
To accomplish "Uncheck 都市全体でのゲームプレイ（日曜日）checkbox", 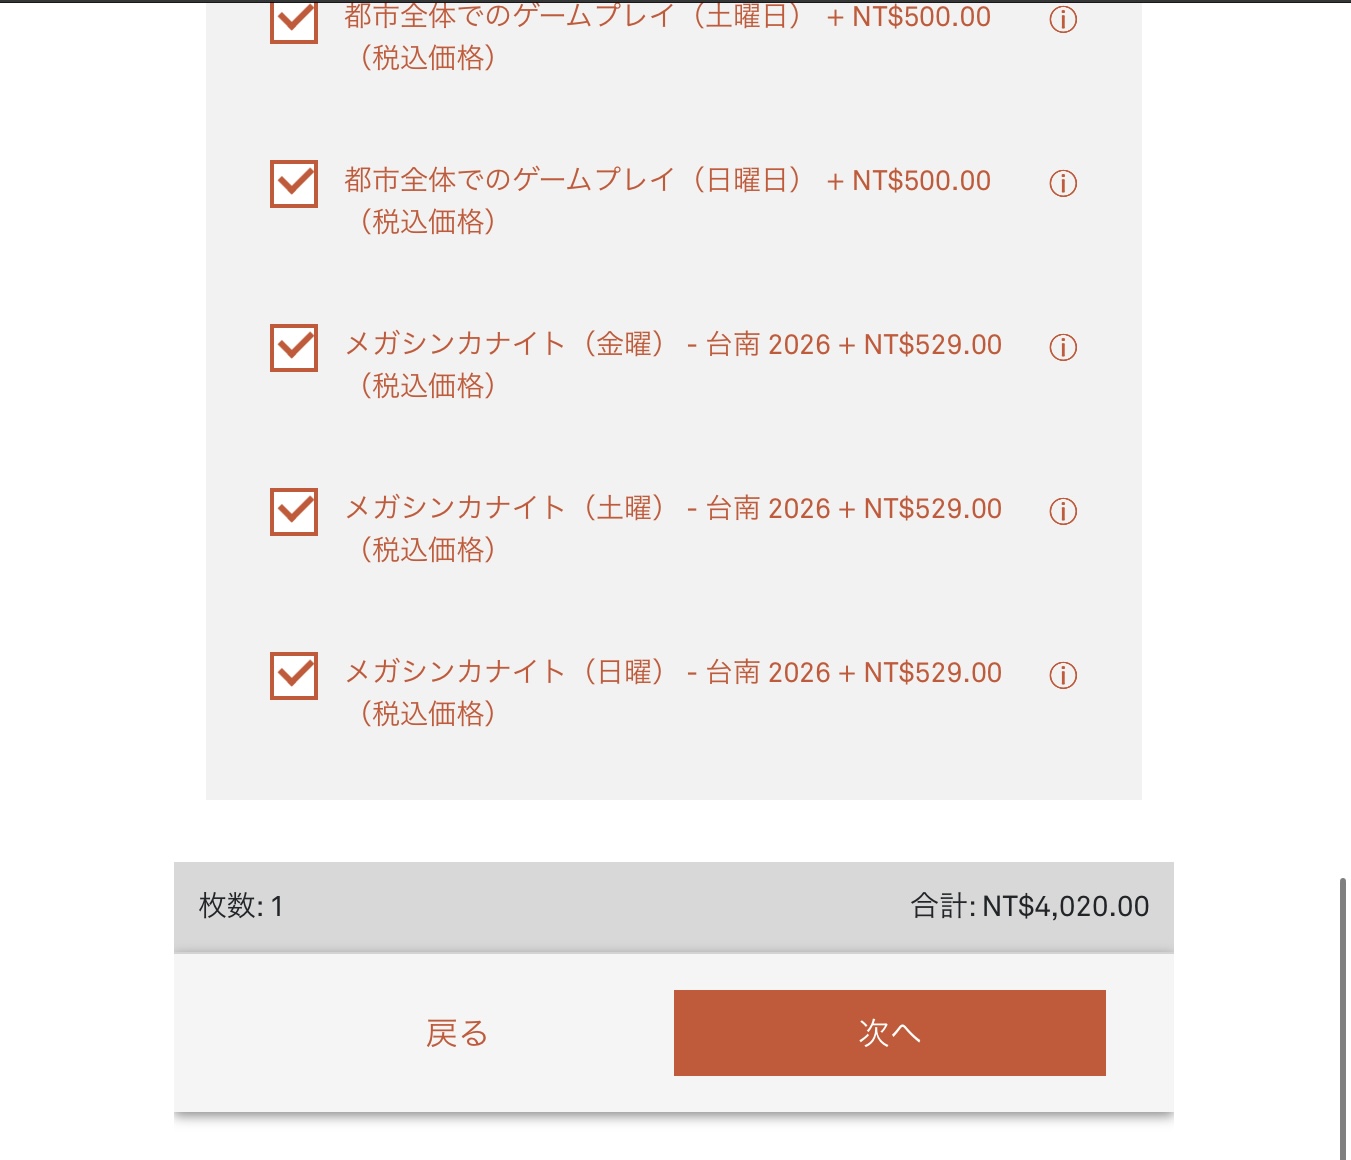I will [294, 184].
